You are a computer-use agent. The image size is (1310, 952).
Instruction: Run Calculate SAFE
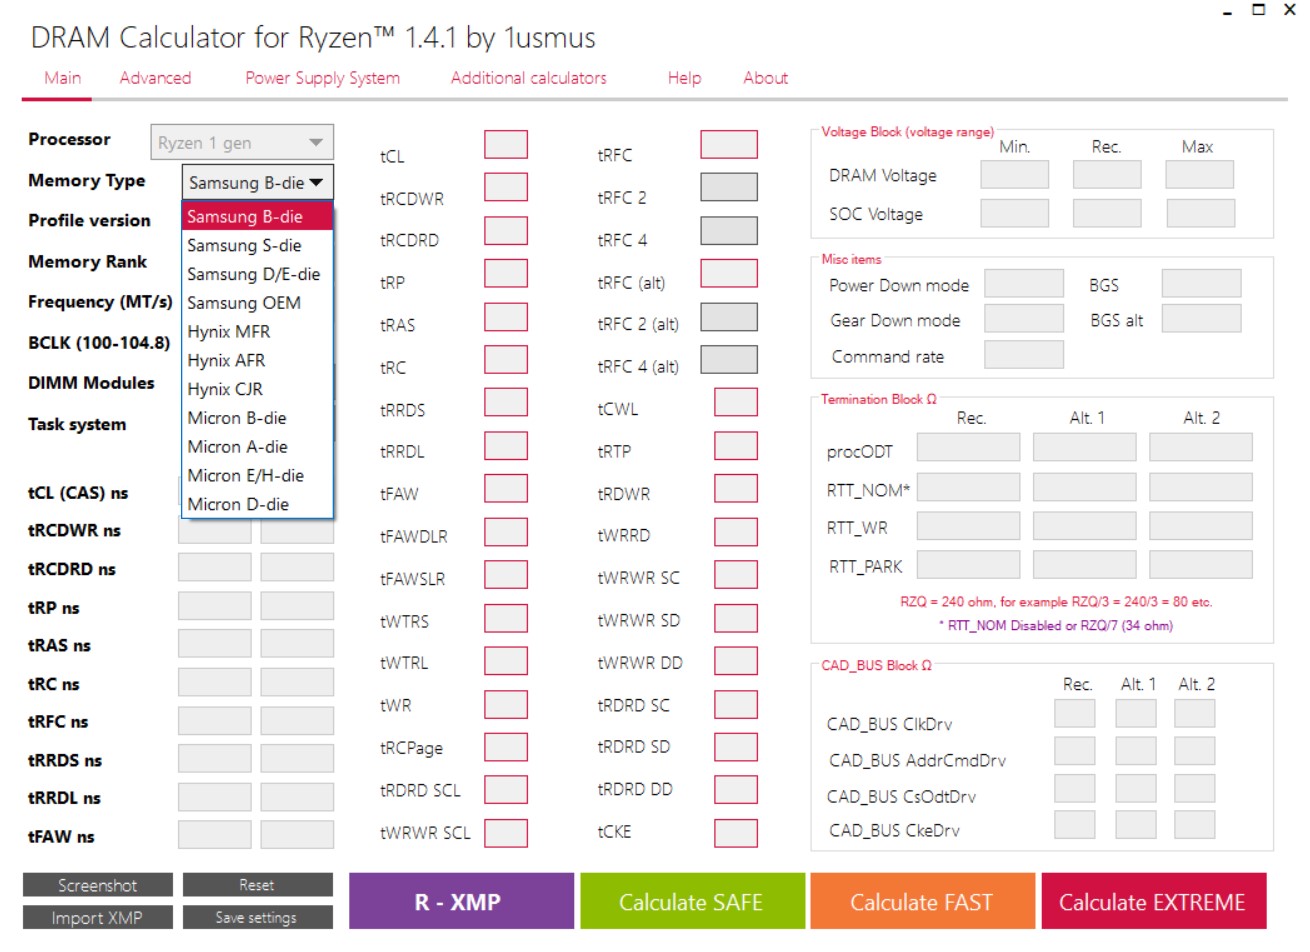click(x=692, y=902)
